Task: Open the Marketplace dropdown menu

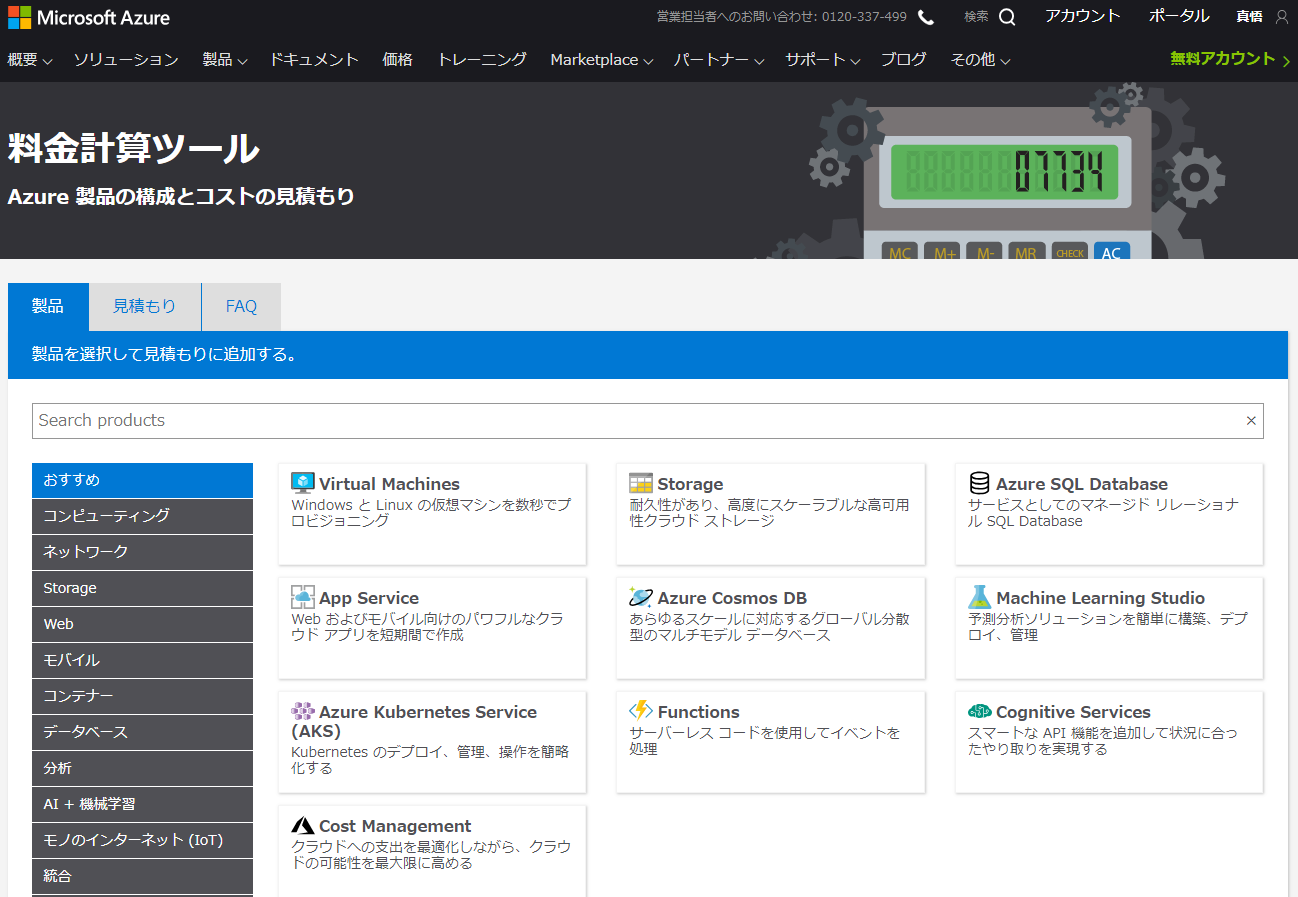Action: [601, 60]
